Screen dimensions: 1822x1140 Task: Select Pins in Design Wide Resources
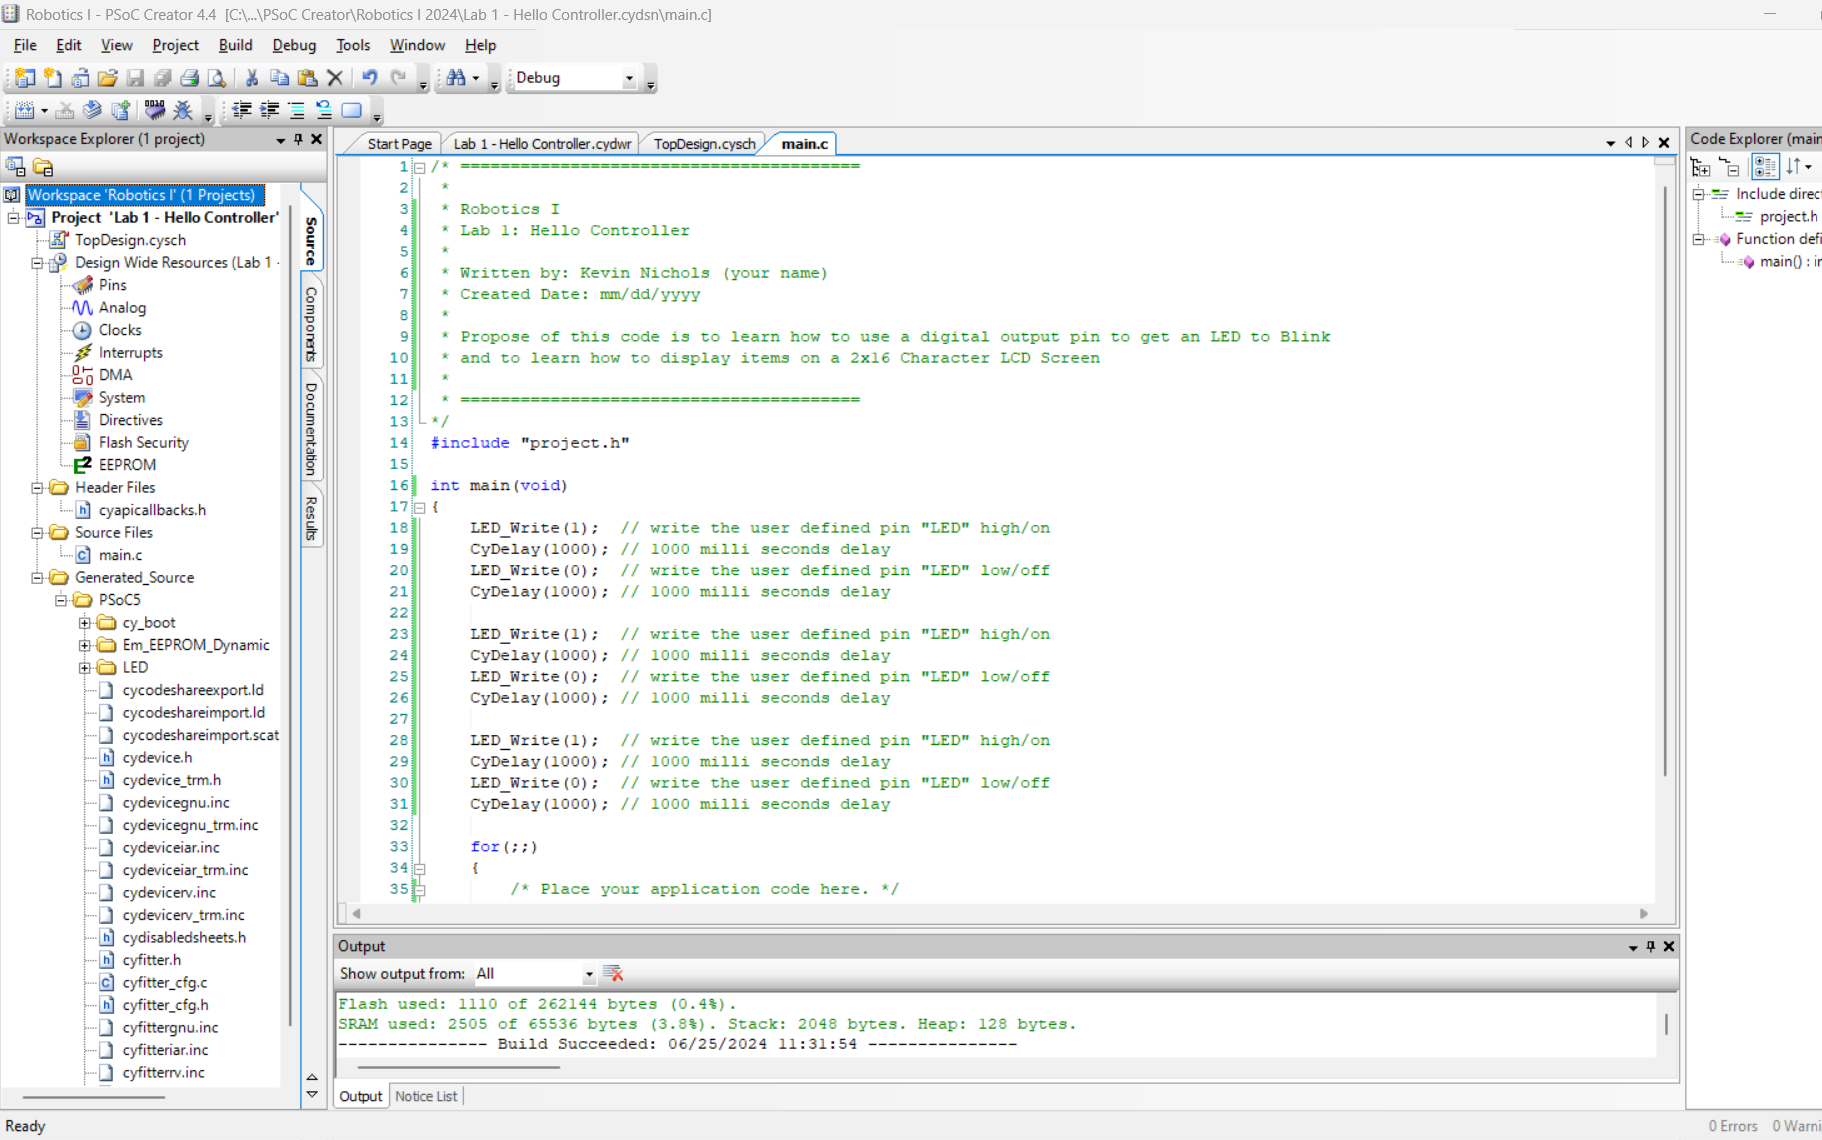tap(112, 285)
